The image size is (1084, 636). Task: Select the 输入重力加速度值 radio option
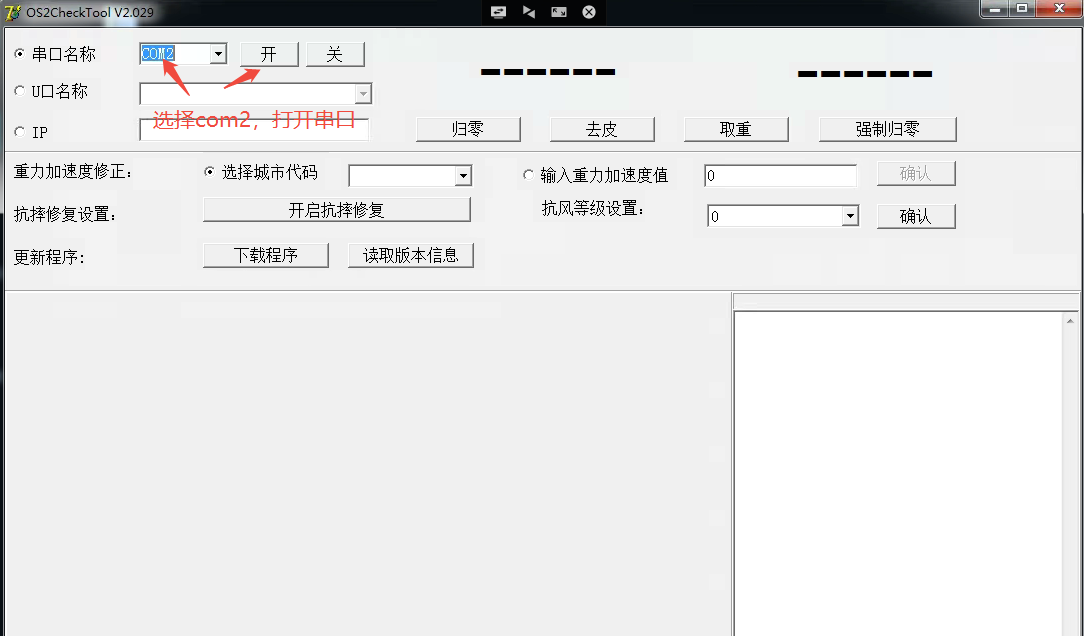pyautogui.click(x=528, y=175)
